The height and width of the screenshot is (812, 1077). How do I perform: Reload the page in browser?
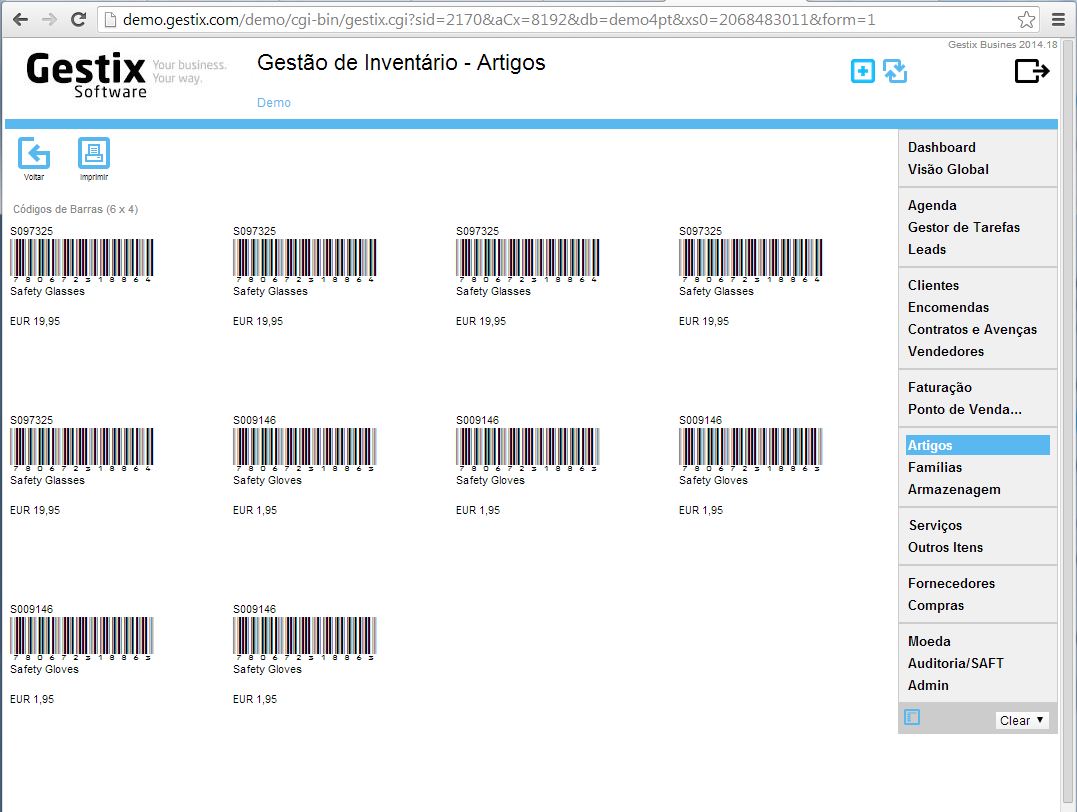78,19
